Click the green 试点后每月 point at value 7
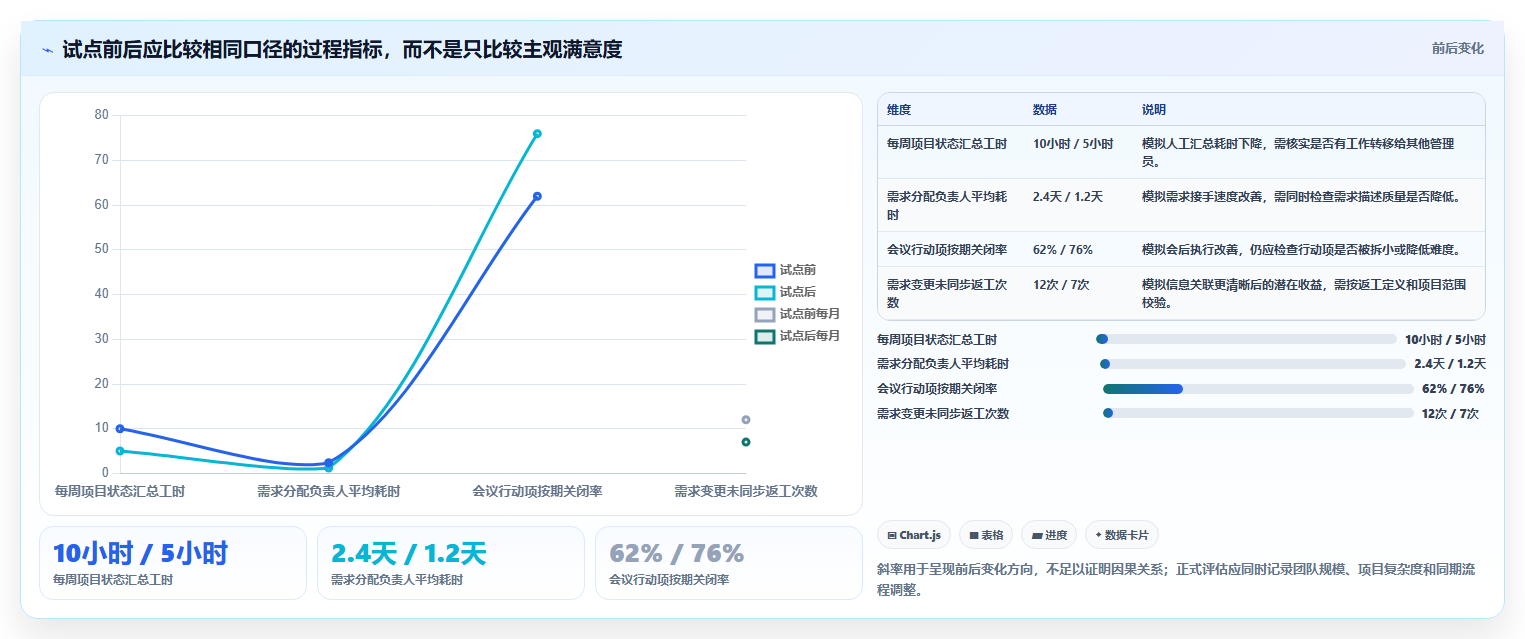The width and height of the screenshot is (1525, 639). point(746,442)
